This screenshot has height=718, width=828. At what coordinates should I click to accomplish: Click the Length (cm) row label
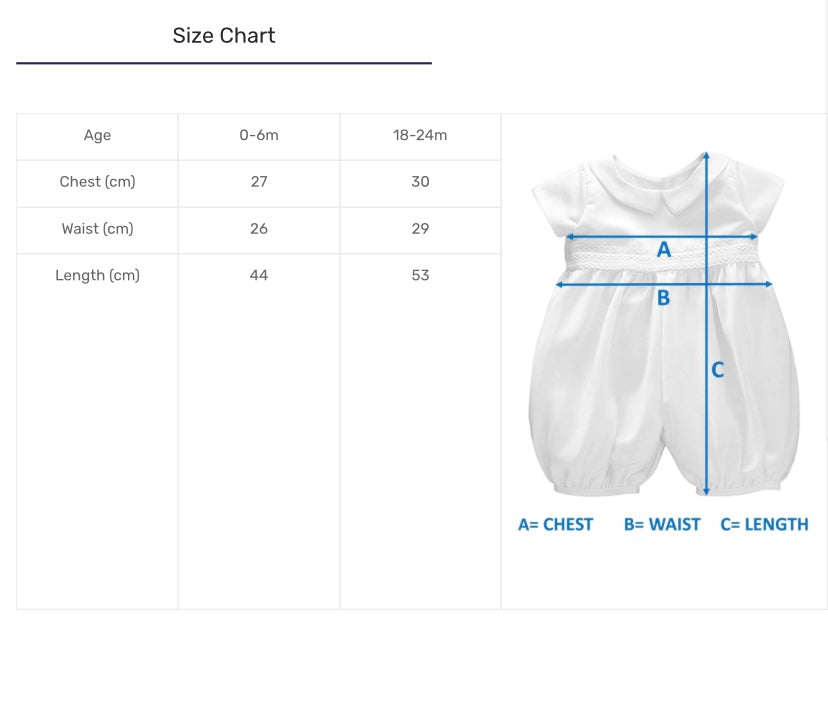97,275
